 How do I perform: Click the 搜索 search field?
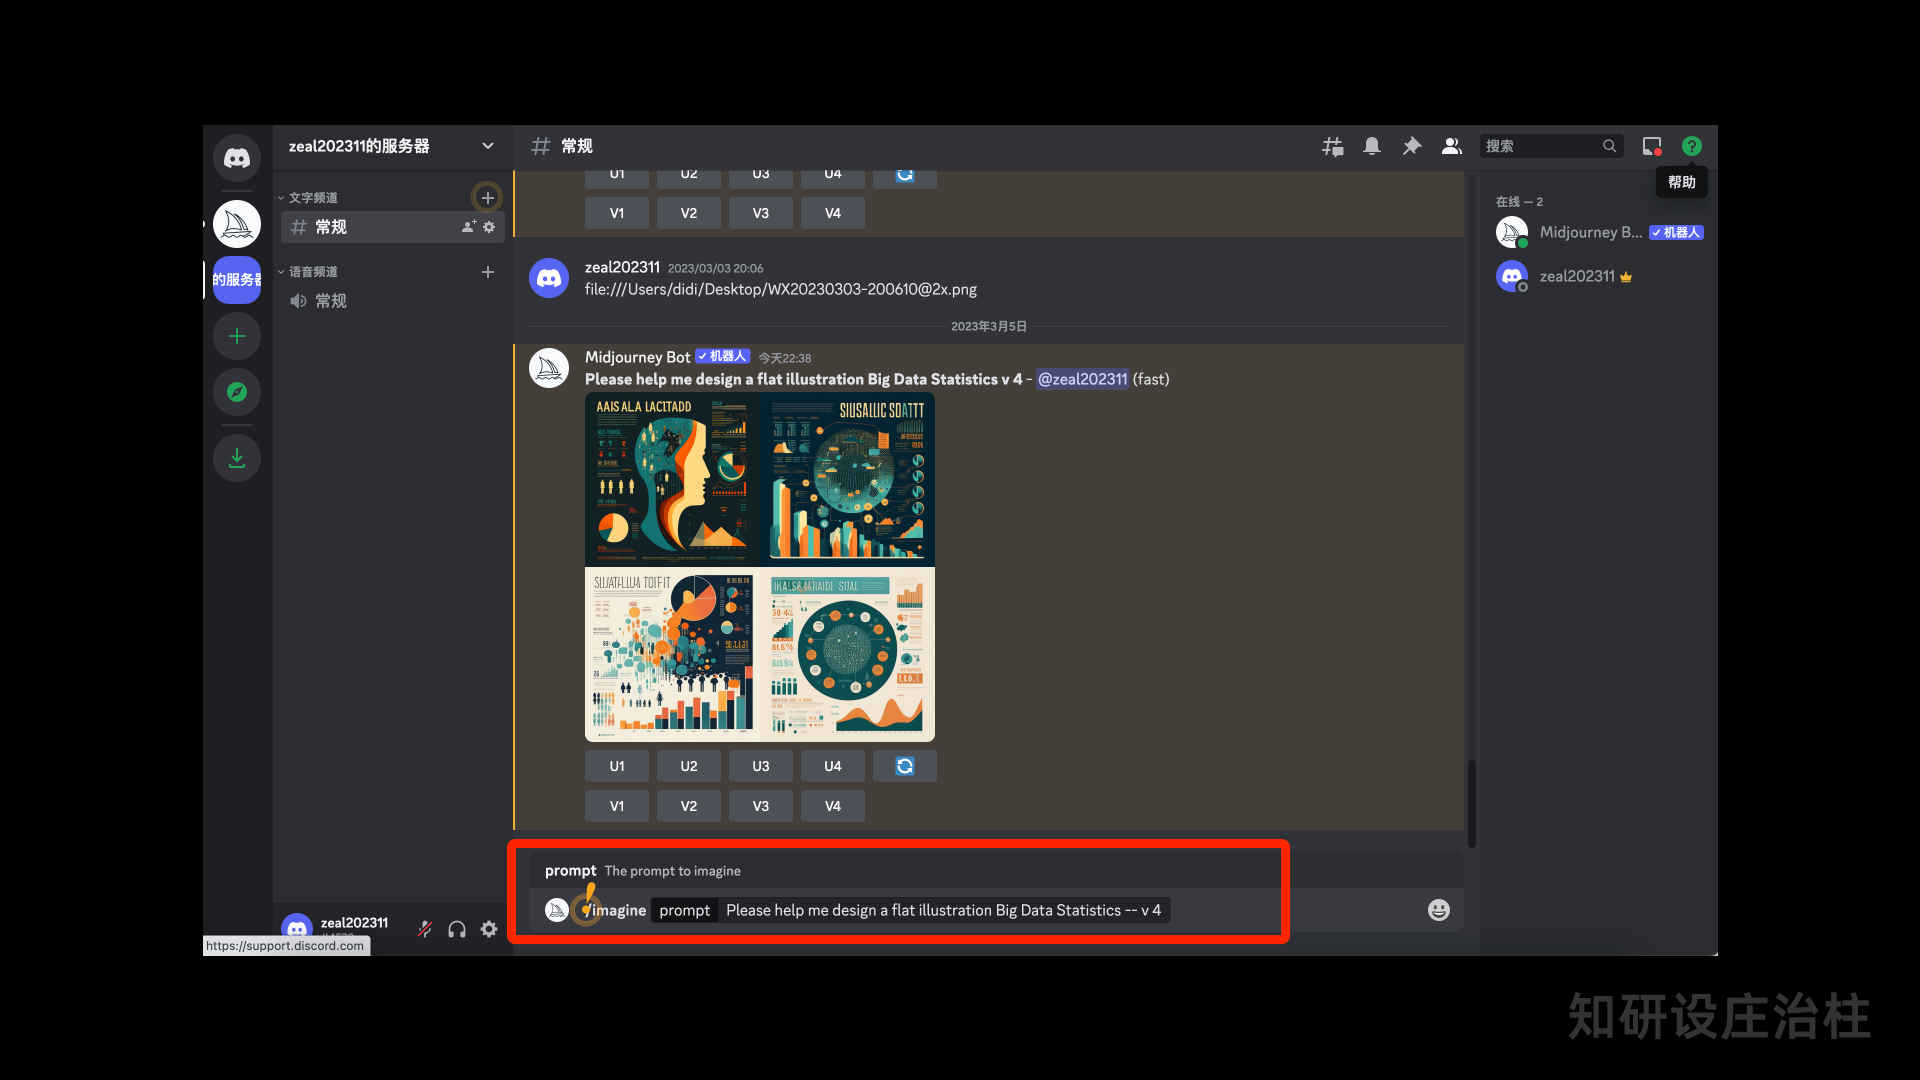click(x=1542, y=146)
